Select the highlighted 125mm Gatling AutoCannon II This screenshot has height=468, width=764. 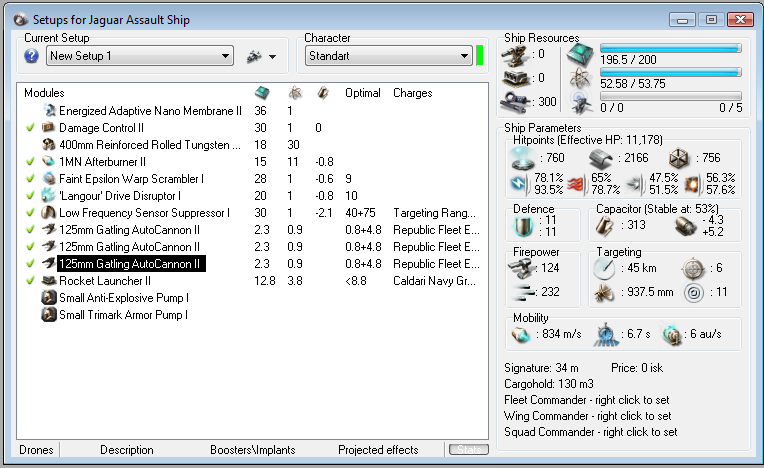pos(131,263)
